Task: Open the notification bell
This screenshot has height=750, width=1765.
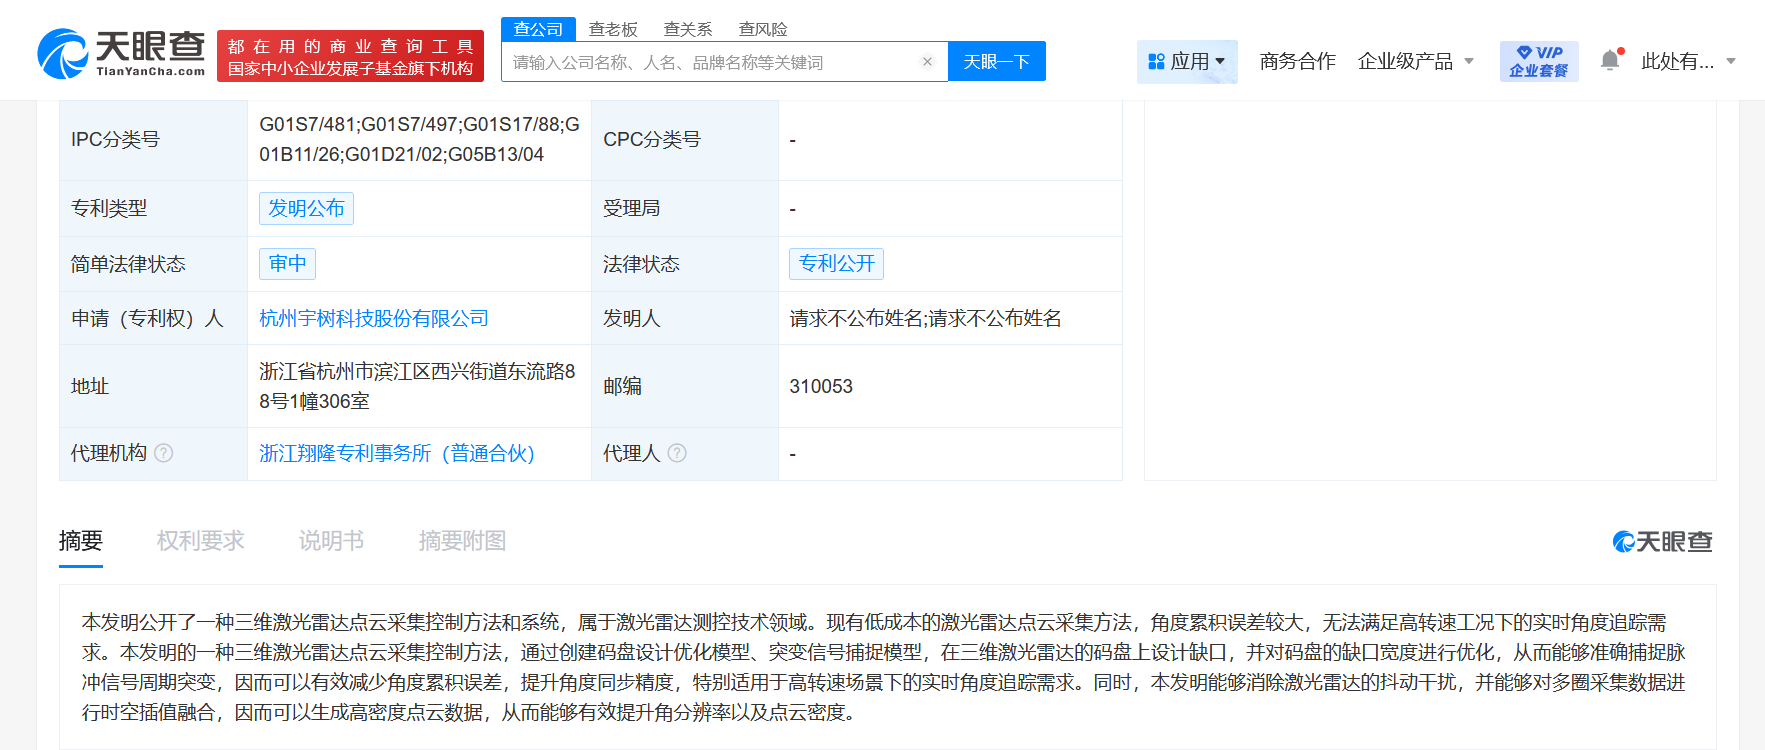Action: pyautogui.click(x=1610, y=61)
